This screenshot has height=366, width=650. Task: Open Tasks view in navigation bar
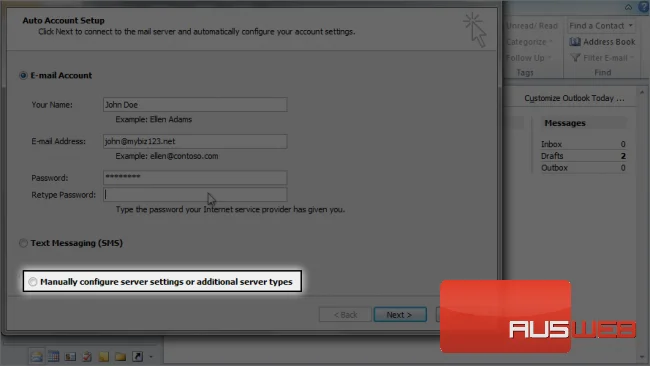pos(87,356)
